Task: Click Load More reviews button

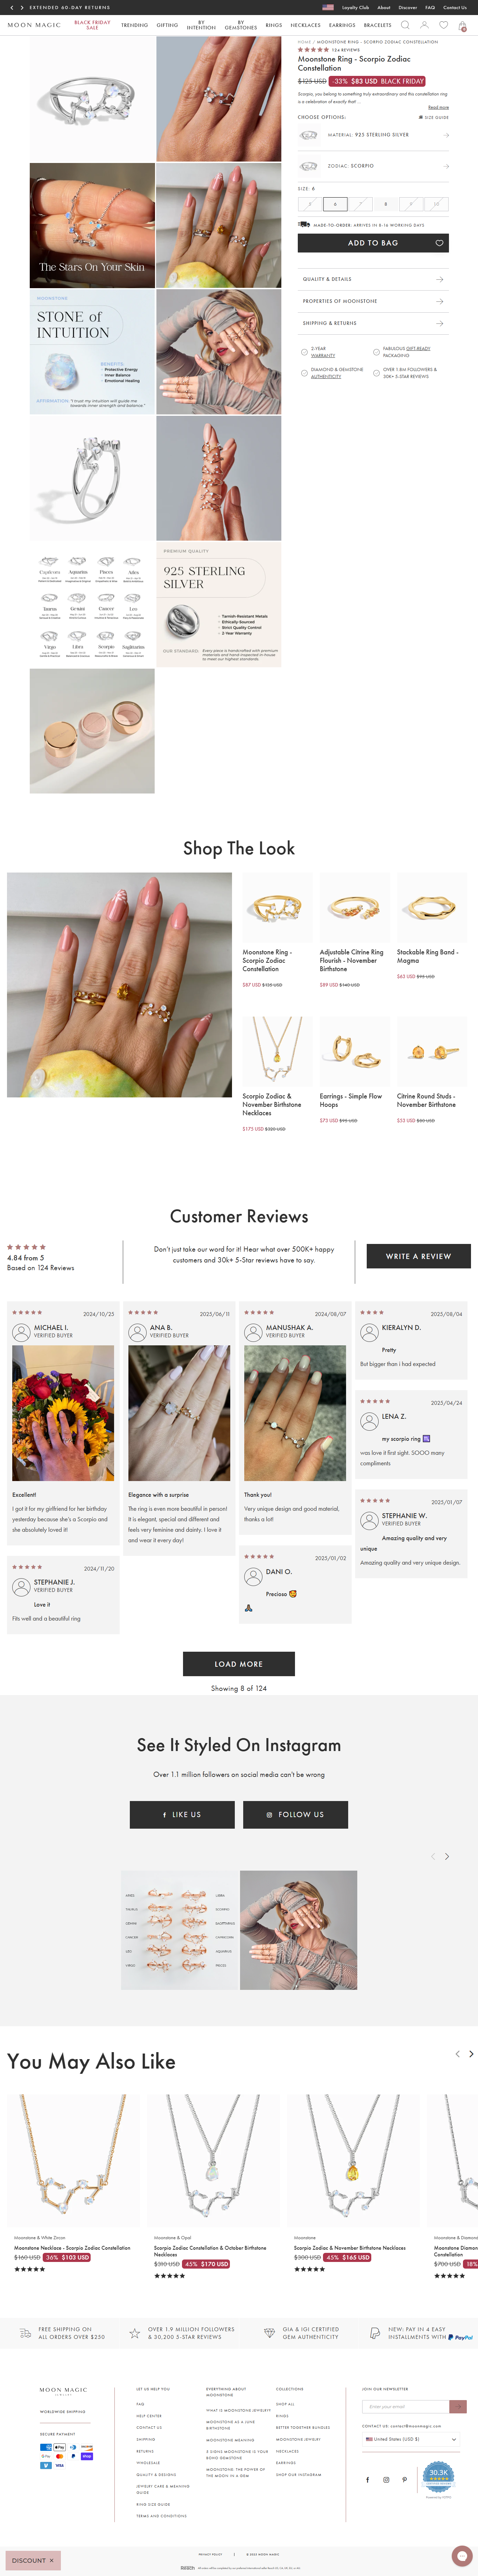Action: point(239,1664)
